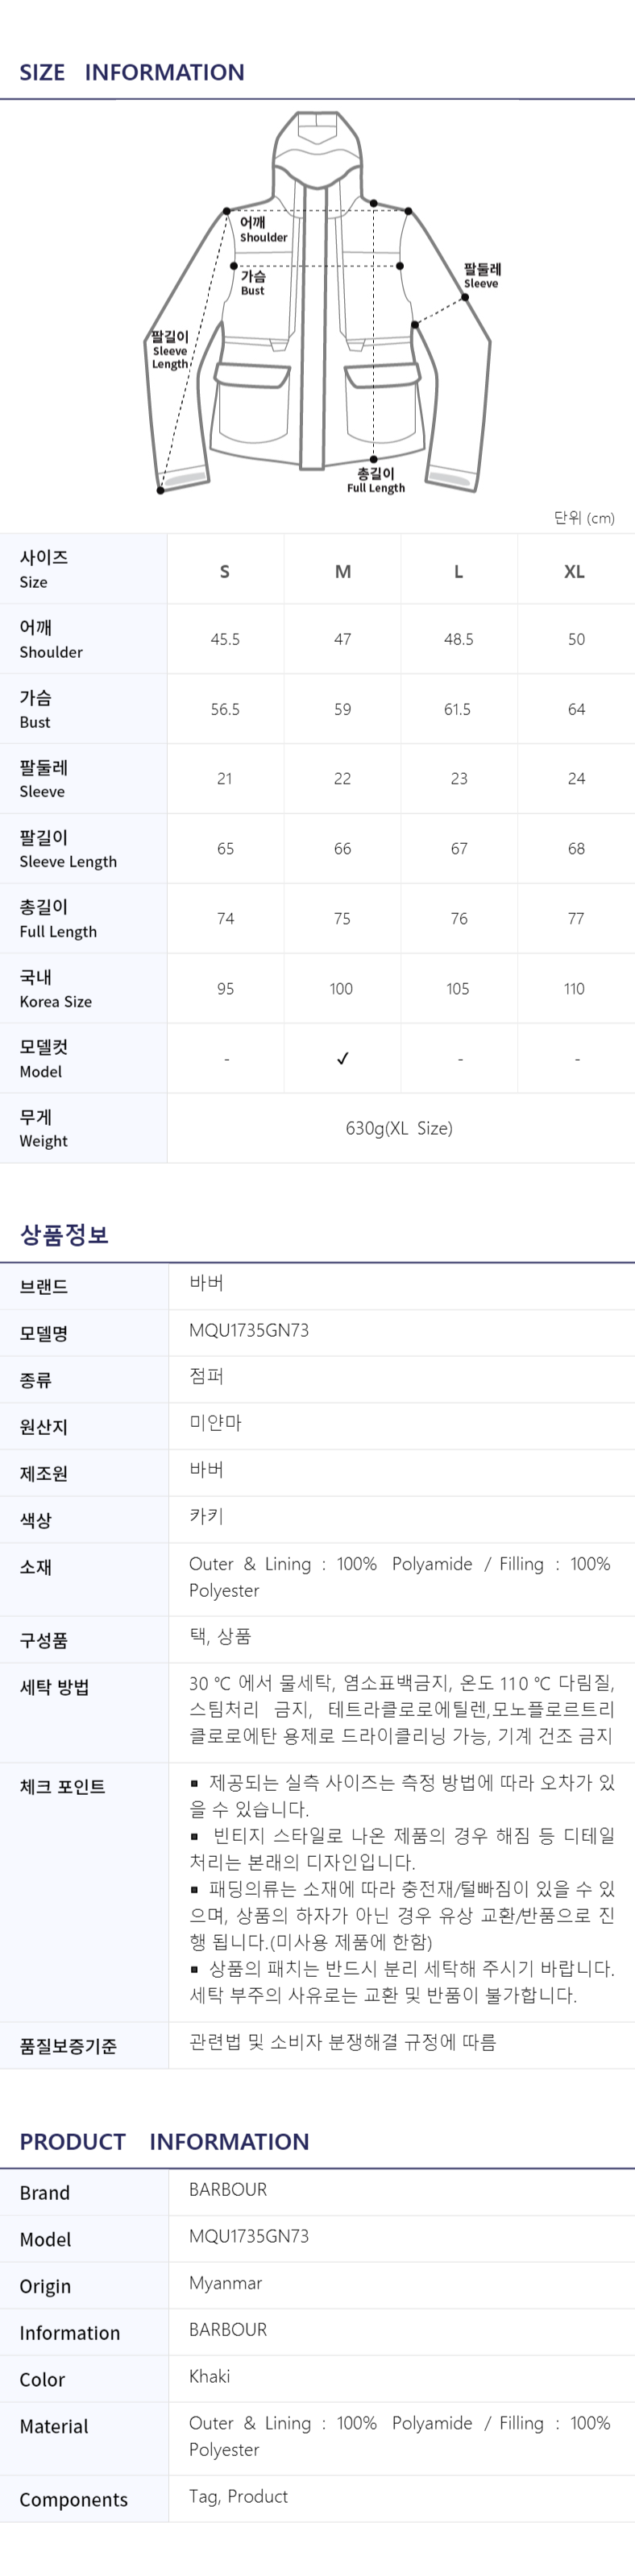This screenshot has width=635, height=2576.
Task: Select the XL size column header
Action: click(x=575, y=572)
